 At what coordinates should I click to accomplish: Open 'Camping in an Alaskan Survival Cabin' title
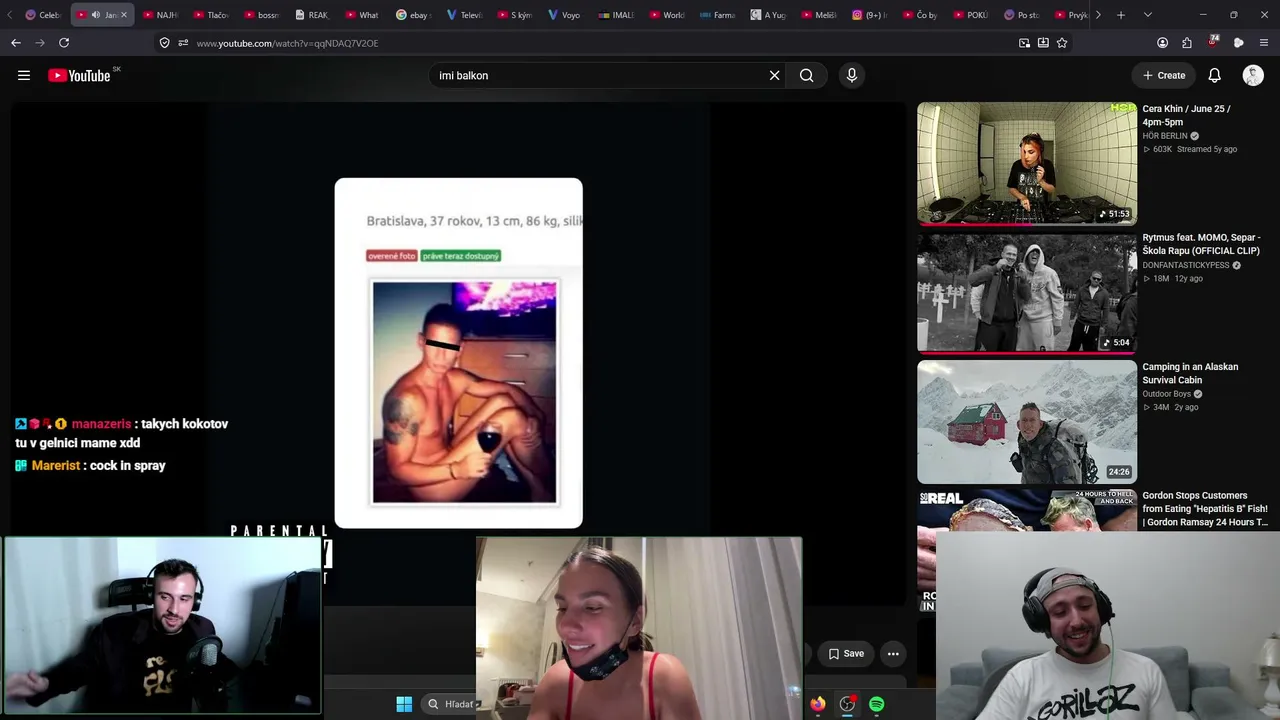[x=1190, y=373]
